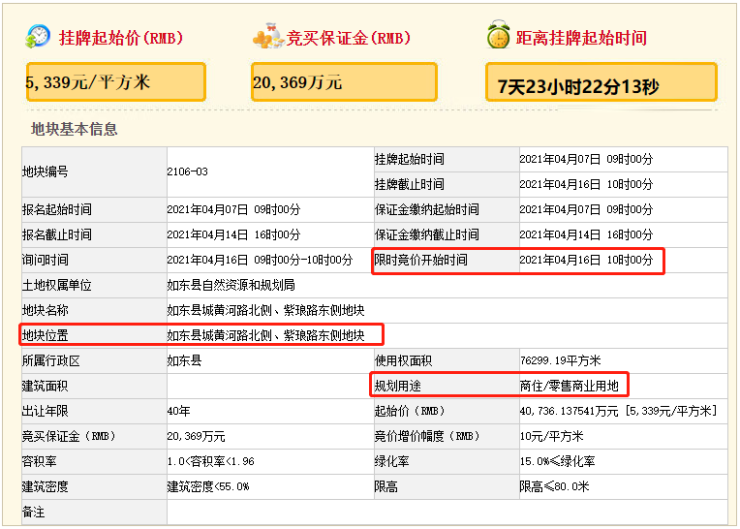Click the 挂牌截止时间 label

pyautogui.click(x=409, y=184)
